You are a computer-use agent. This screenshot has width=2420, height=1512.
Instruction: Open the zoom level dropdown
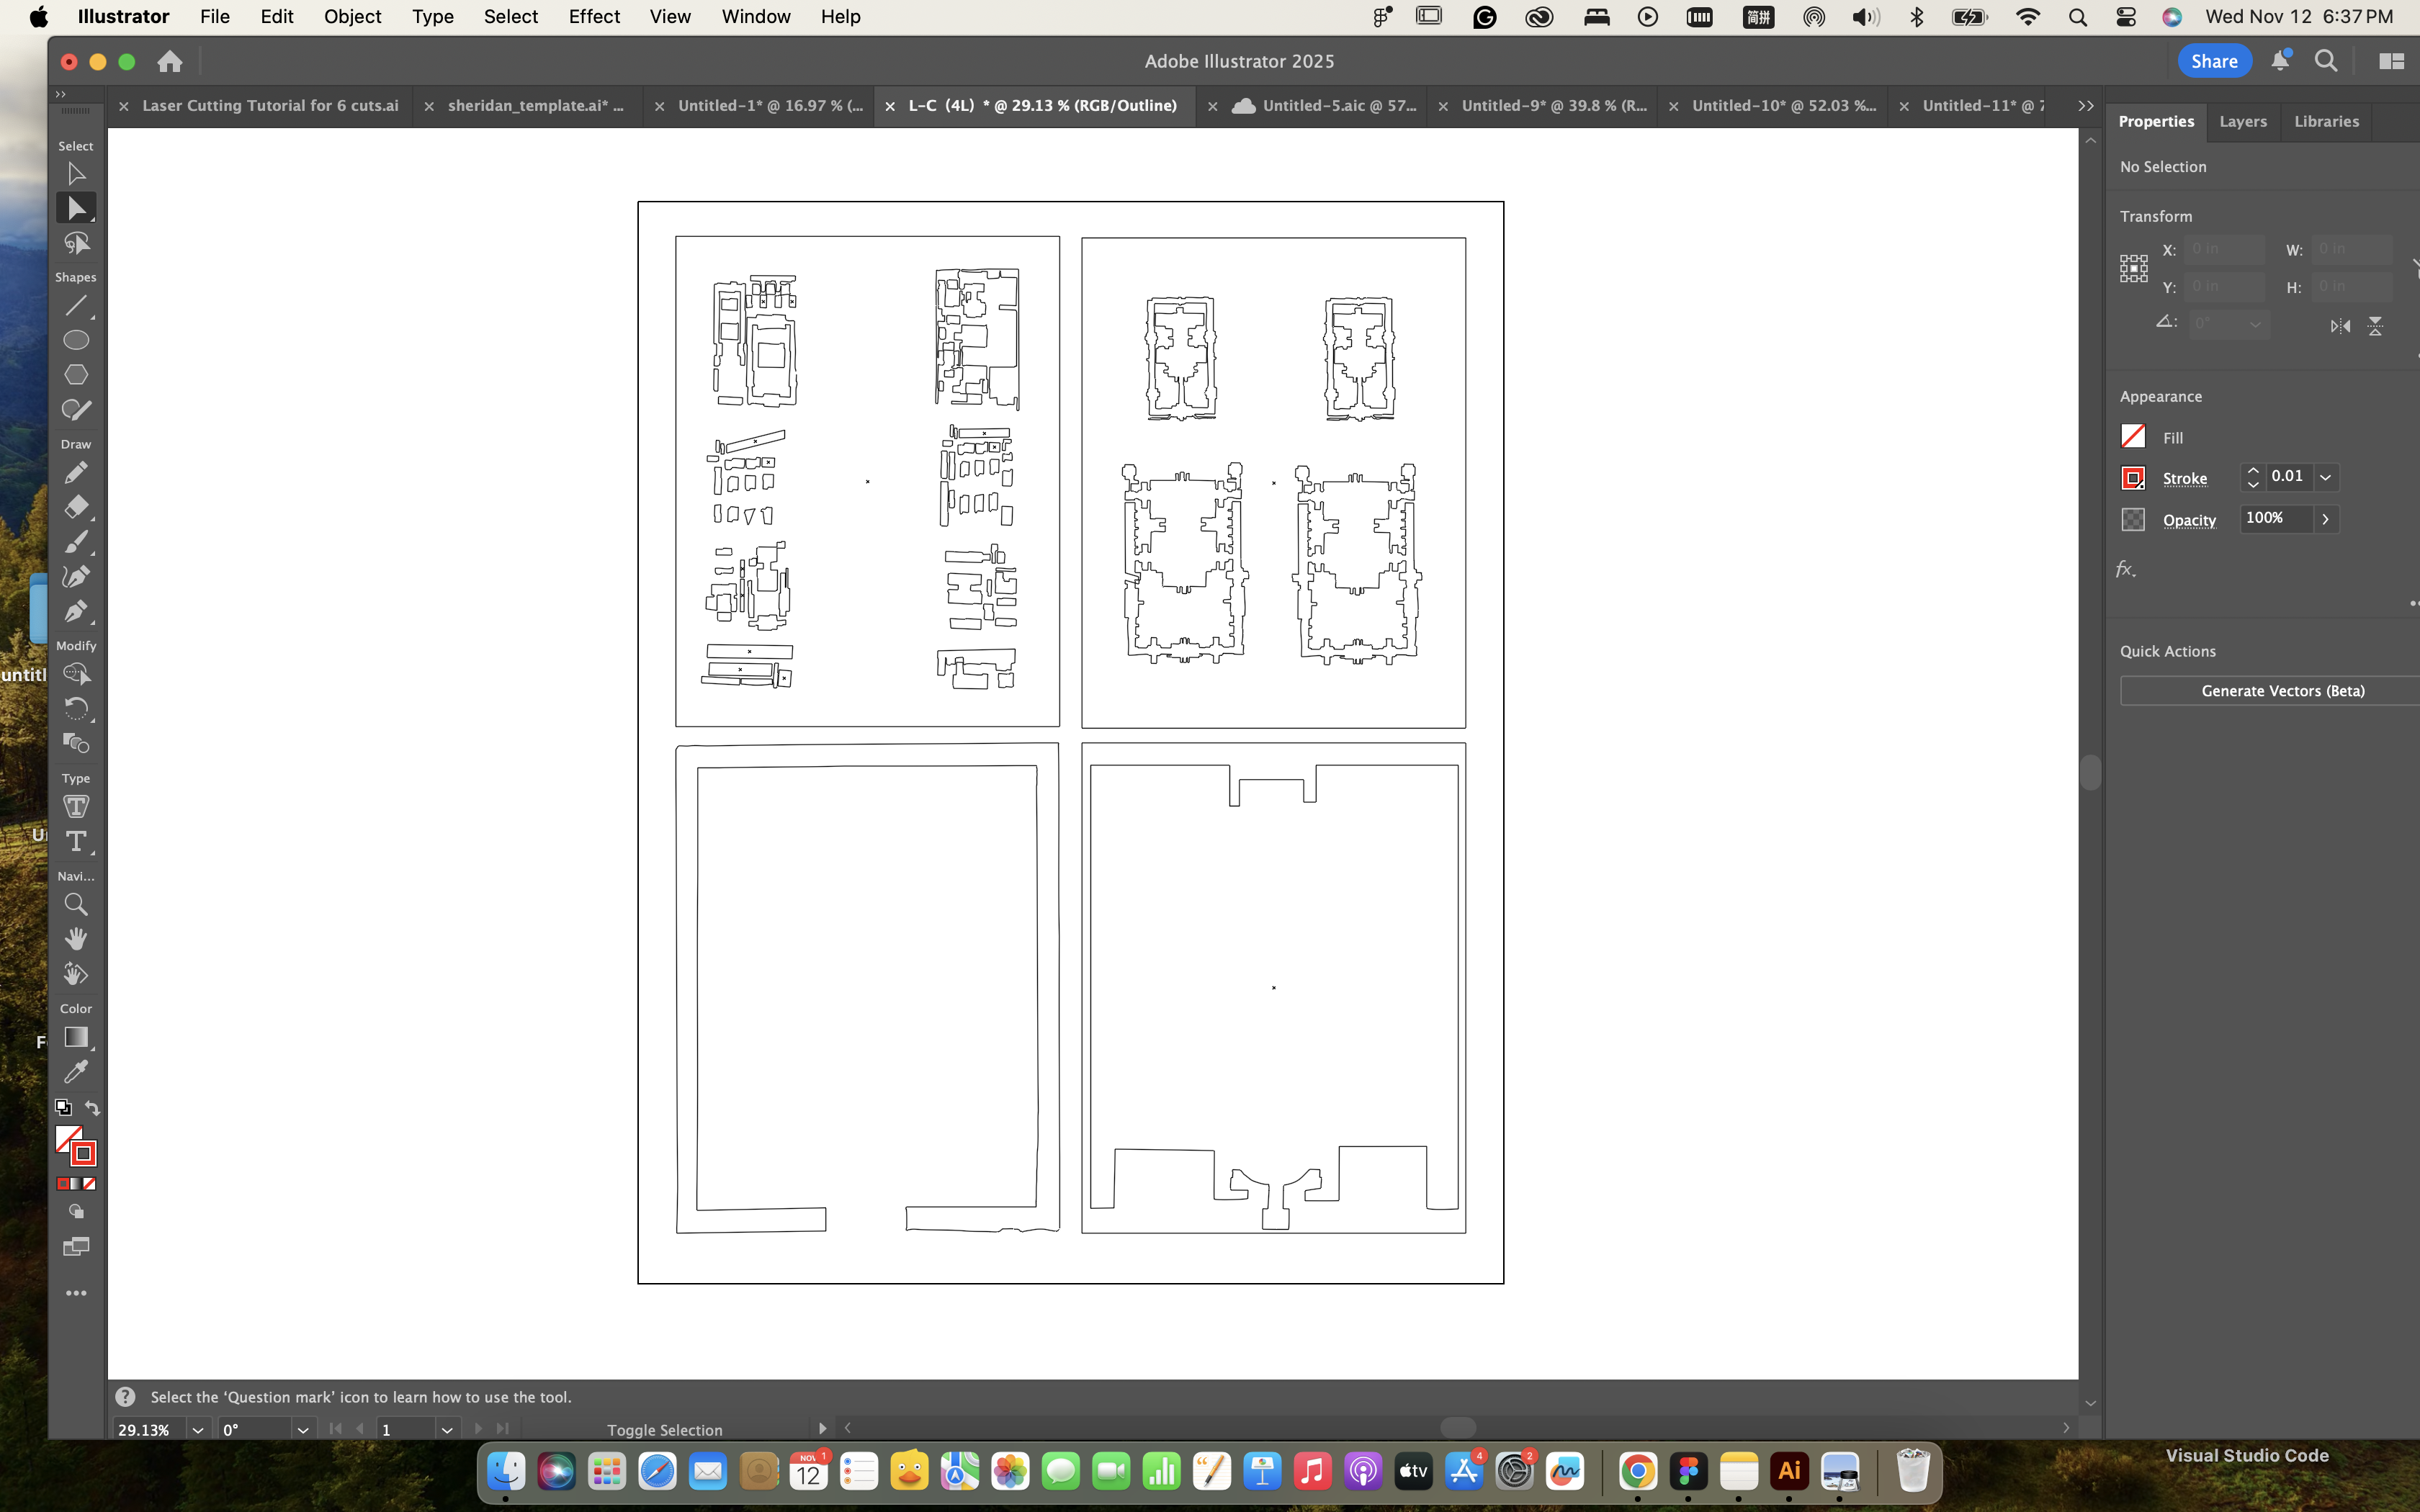197,1430
